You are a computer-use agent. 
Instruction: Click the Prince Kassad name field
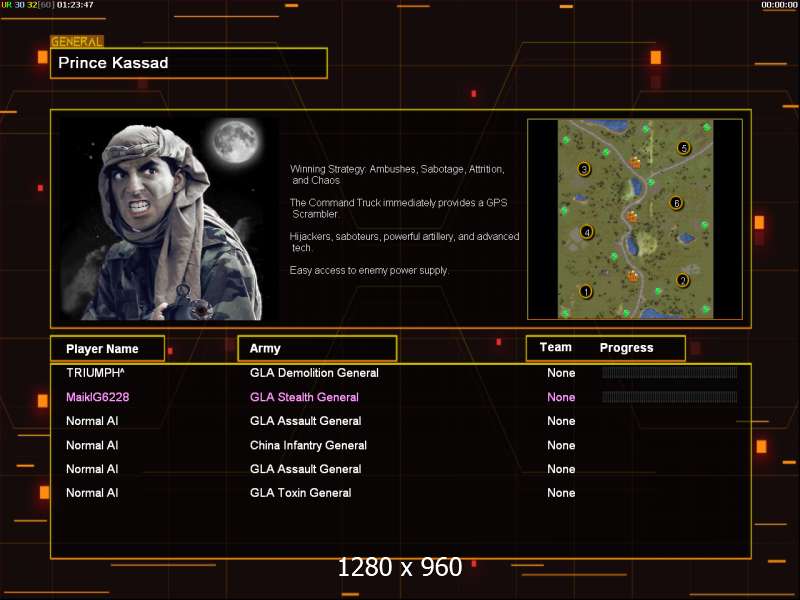pos(189,63)
